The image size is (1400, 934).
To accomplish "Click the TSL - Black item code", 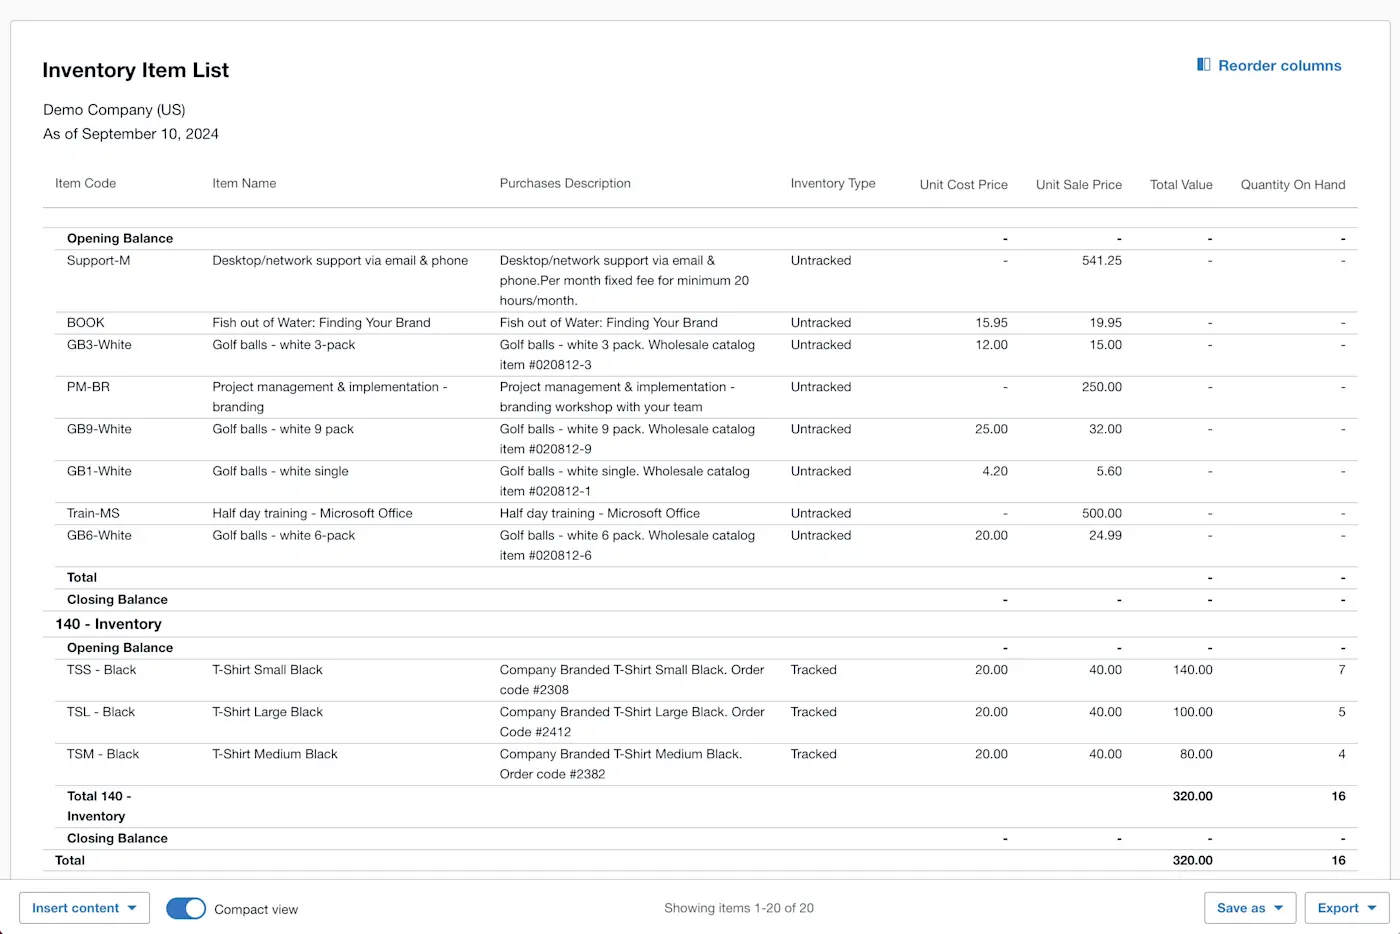I will [x=100, y=711].
